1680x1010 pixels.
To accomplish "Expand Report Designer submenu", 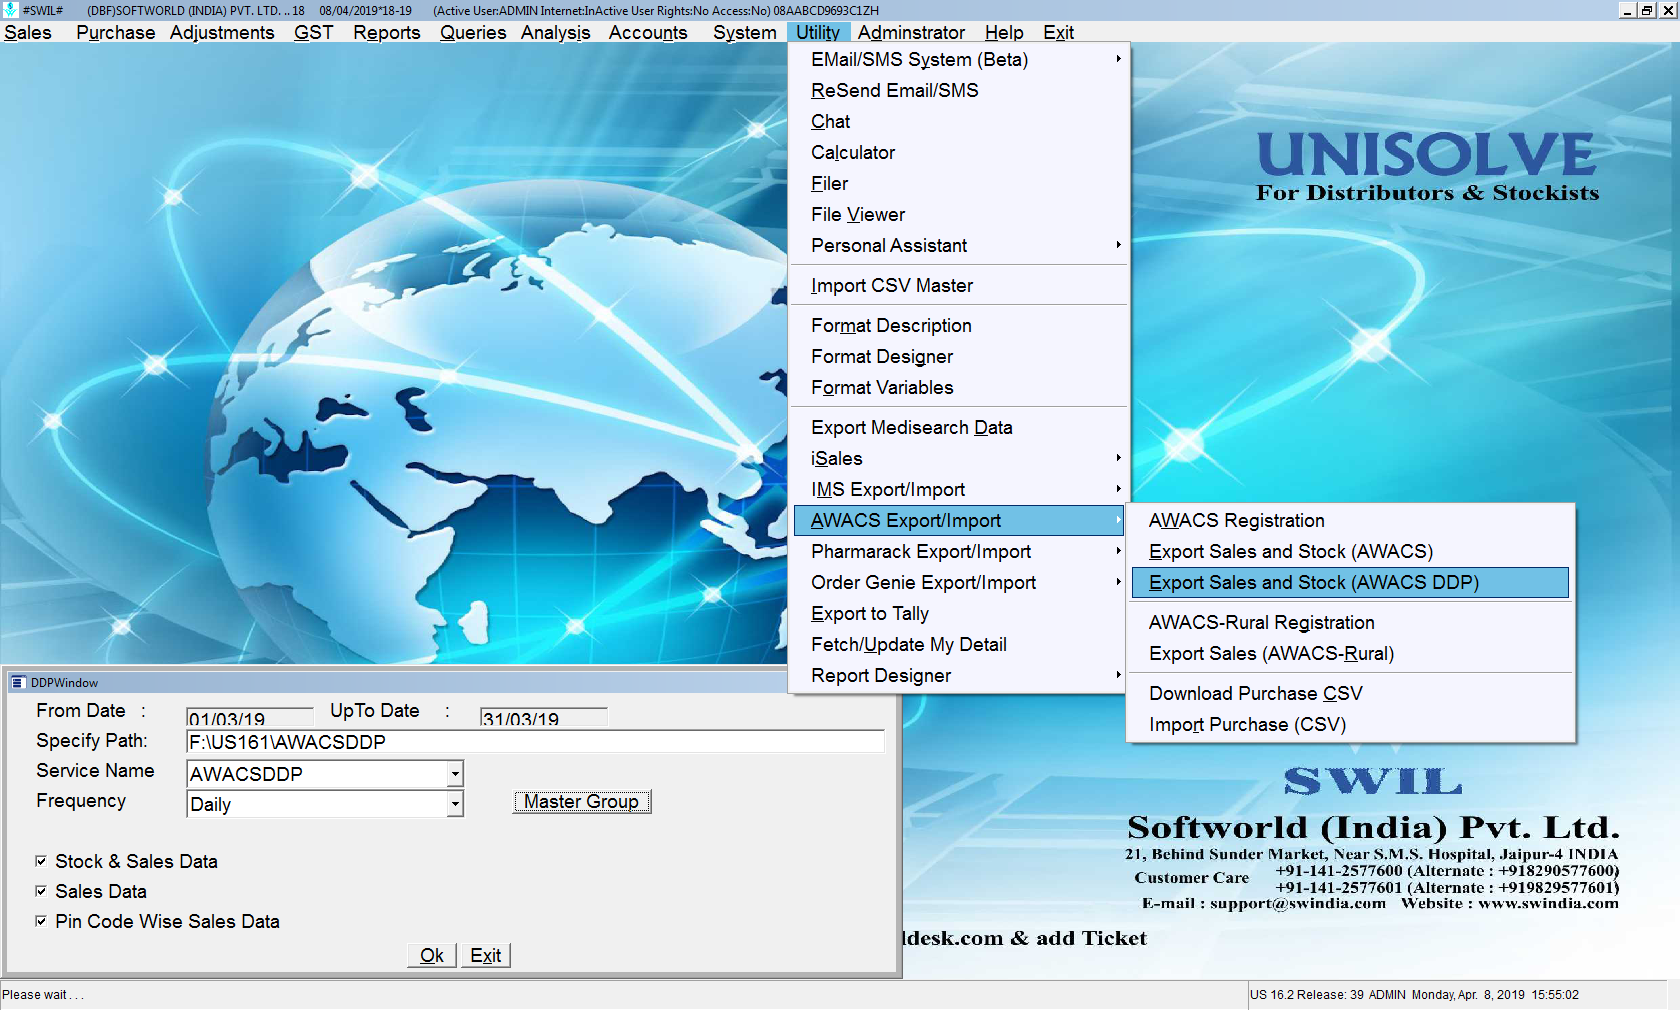I will [x=1118, y=675].
